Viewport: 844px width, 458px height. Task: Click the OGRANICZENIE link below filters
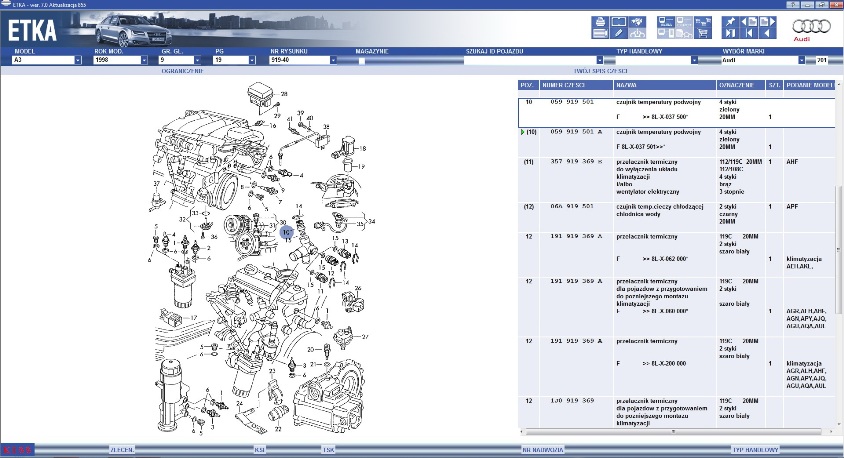(x=182, y=71)
